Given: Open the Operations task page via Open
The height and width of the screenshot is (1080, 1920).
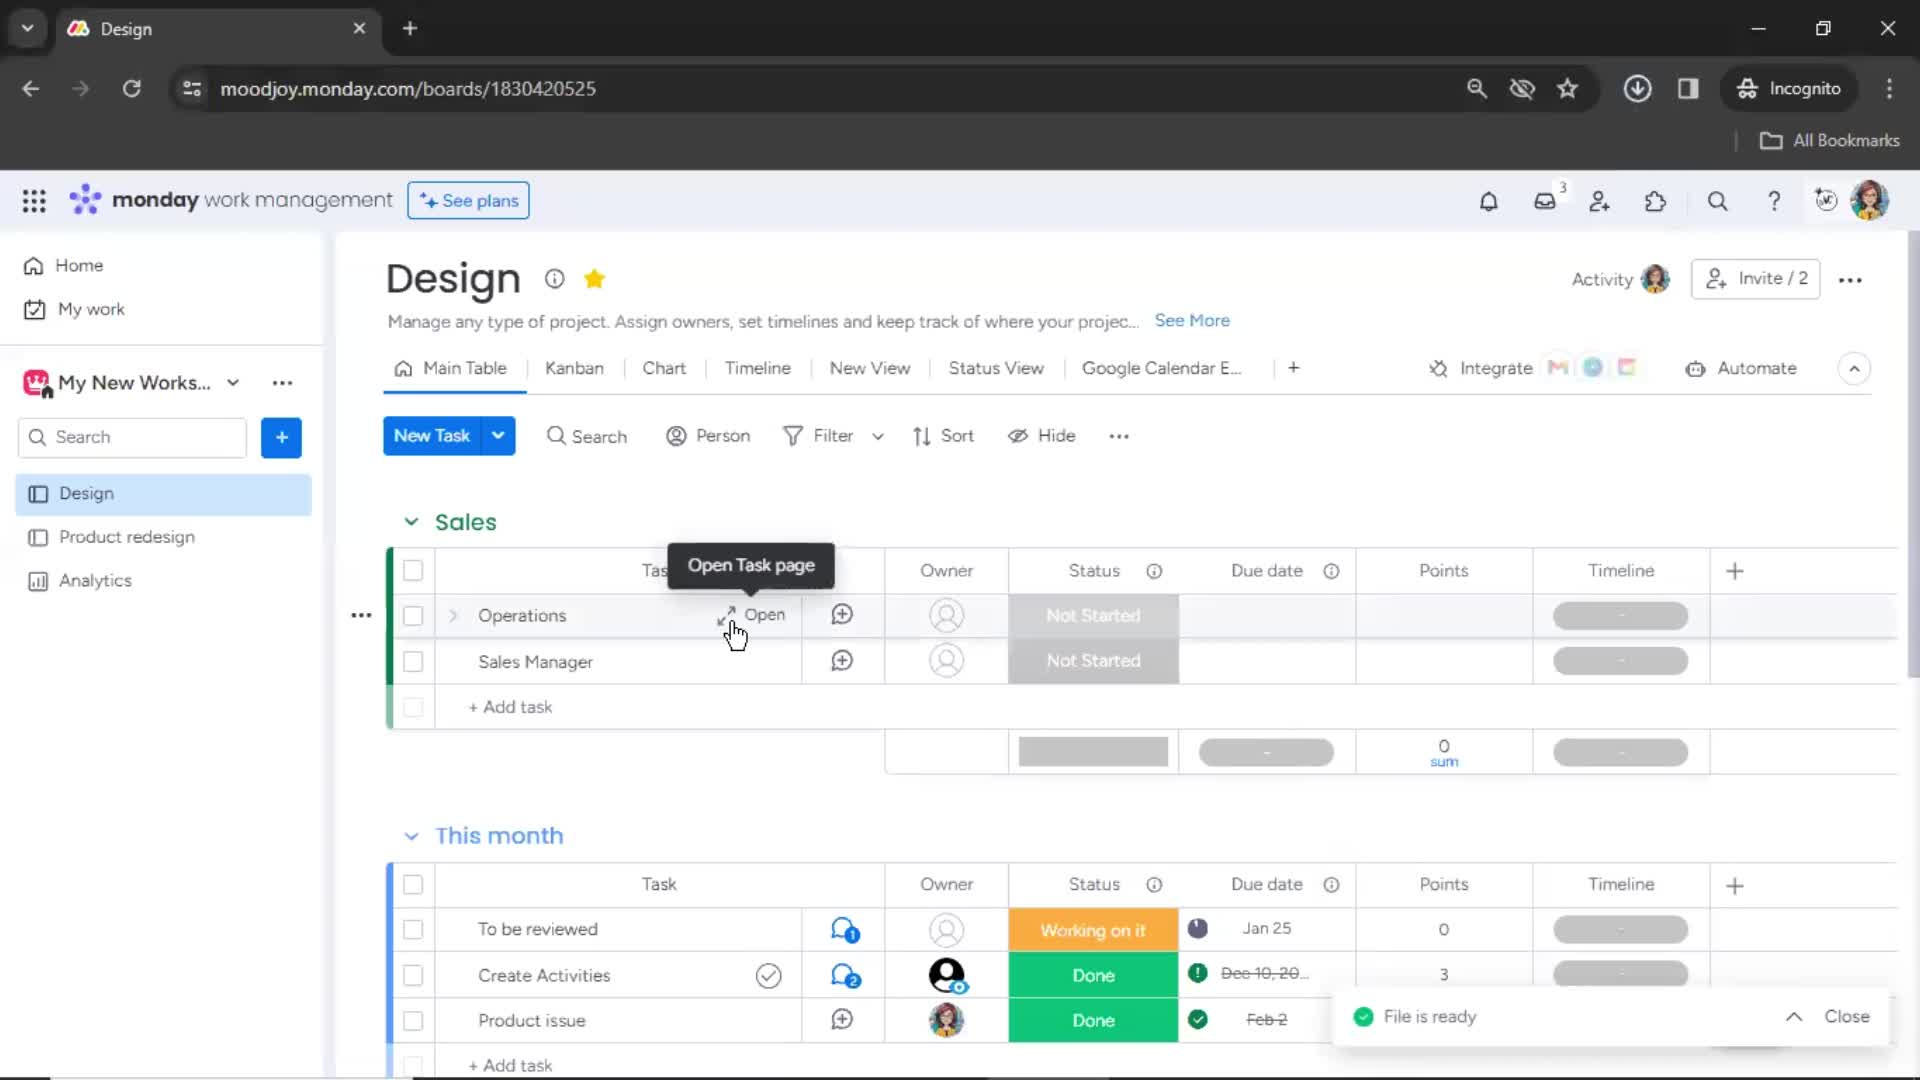Looking at the screenshot, I should [x=752, y=615].
